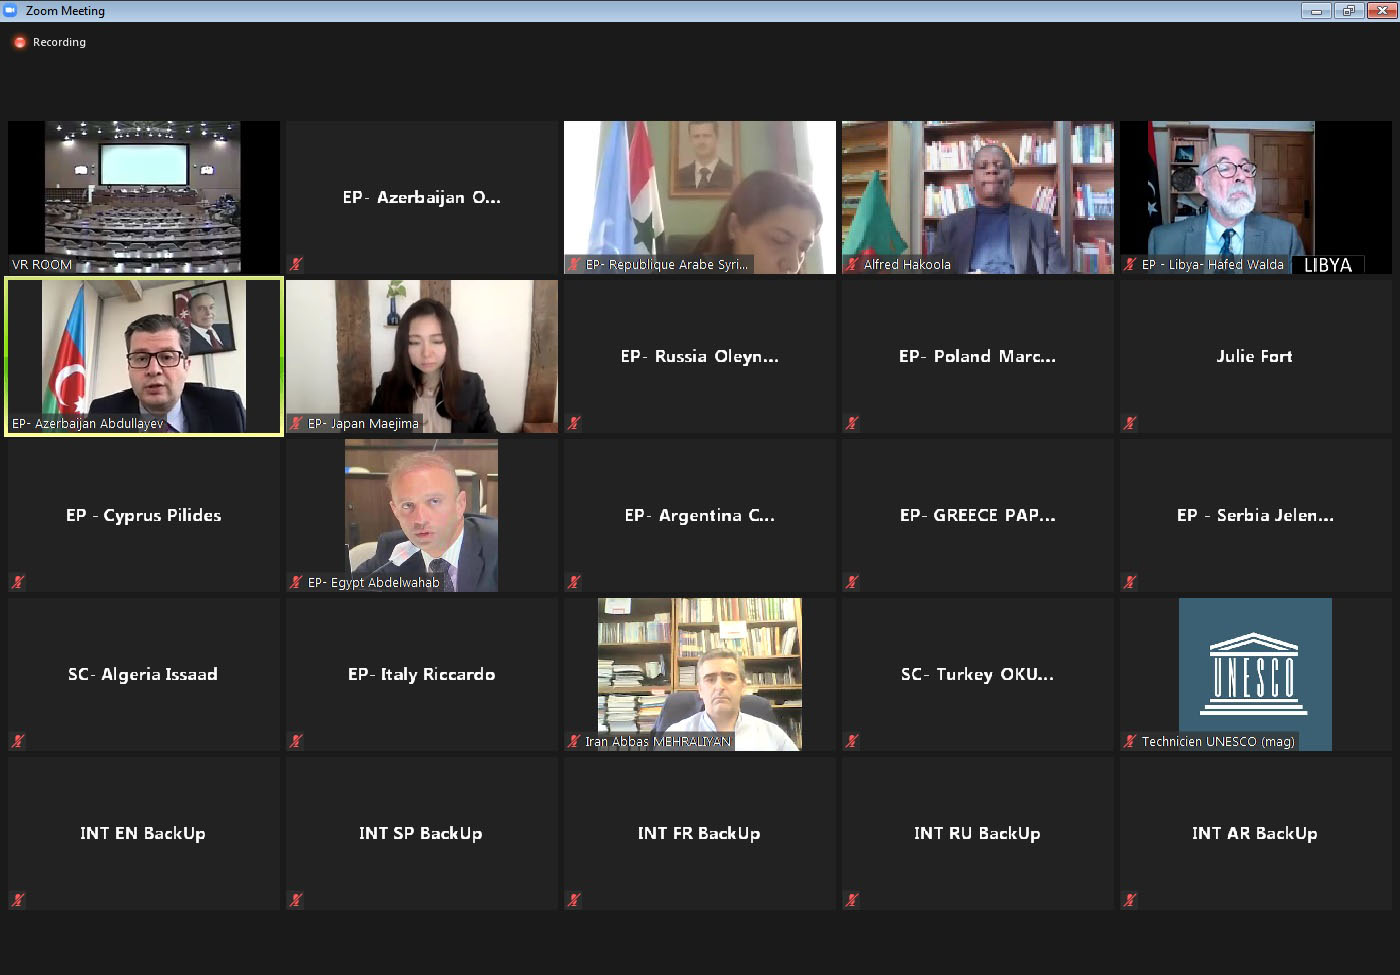1400x975 pixels.
Task: Click the 'EP- GREECE PAP...' name text
Action: click(x=978, y=515)
